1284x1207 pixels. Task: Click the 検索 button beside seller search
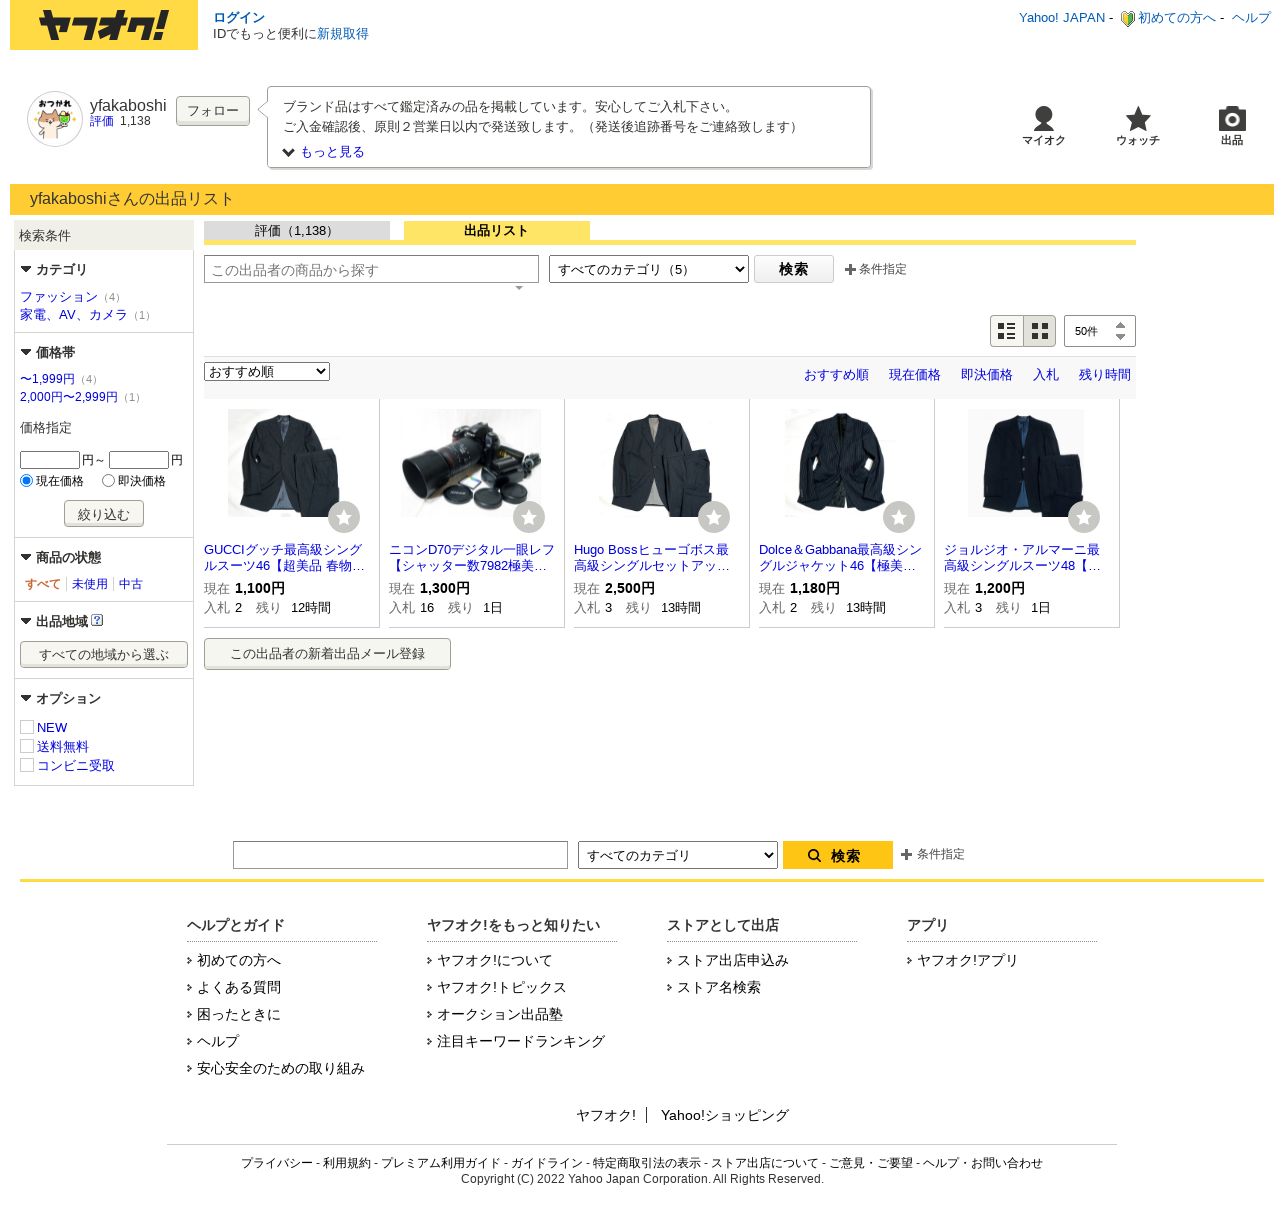coord(794,269)
